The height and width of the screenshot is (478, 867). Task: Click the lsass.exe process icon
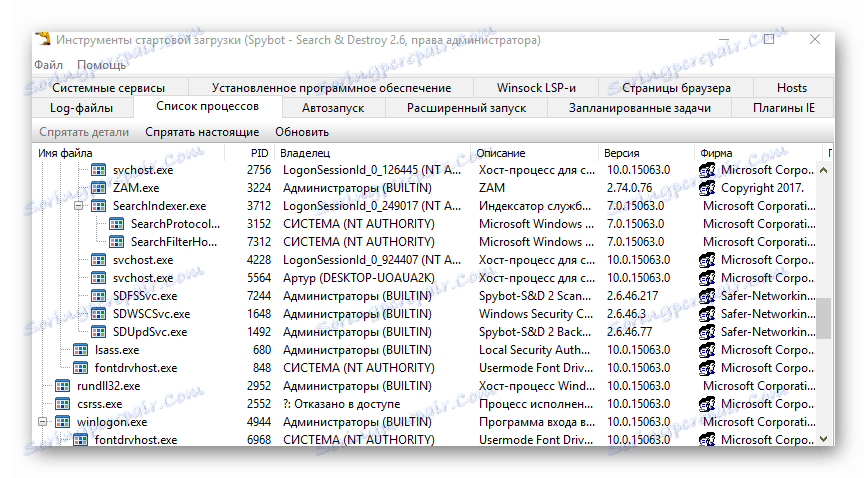tap(80, 350)
